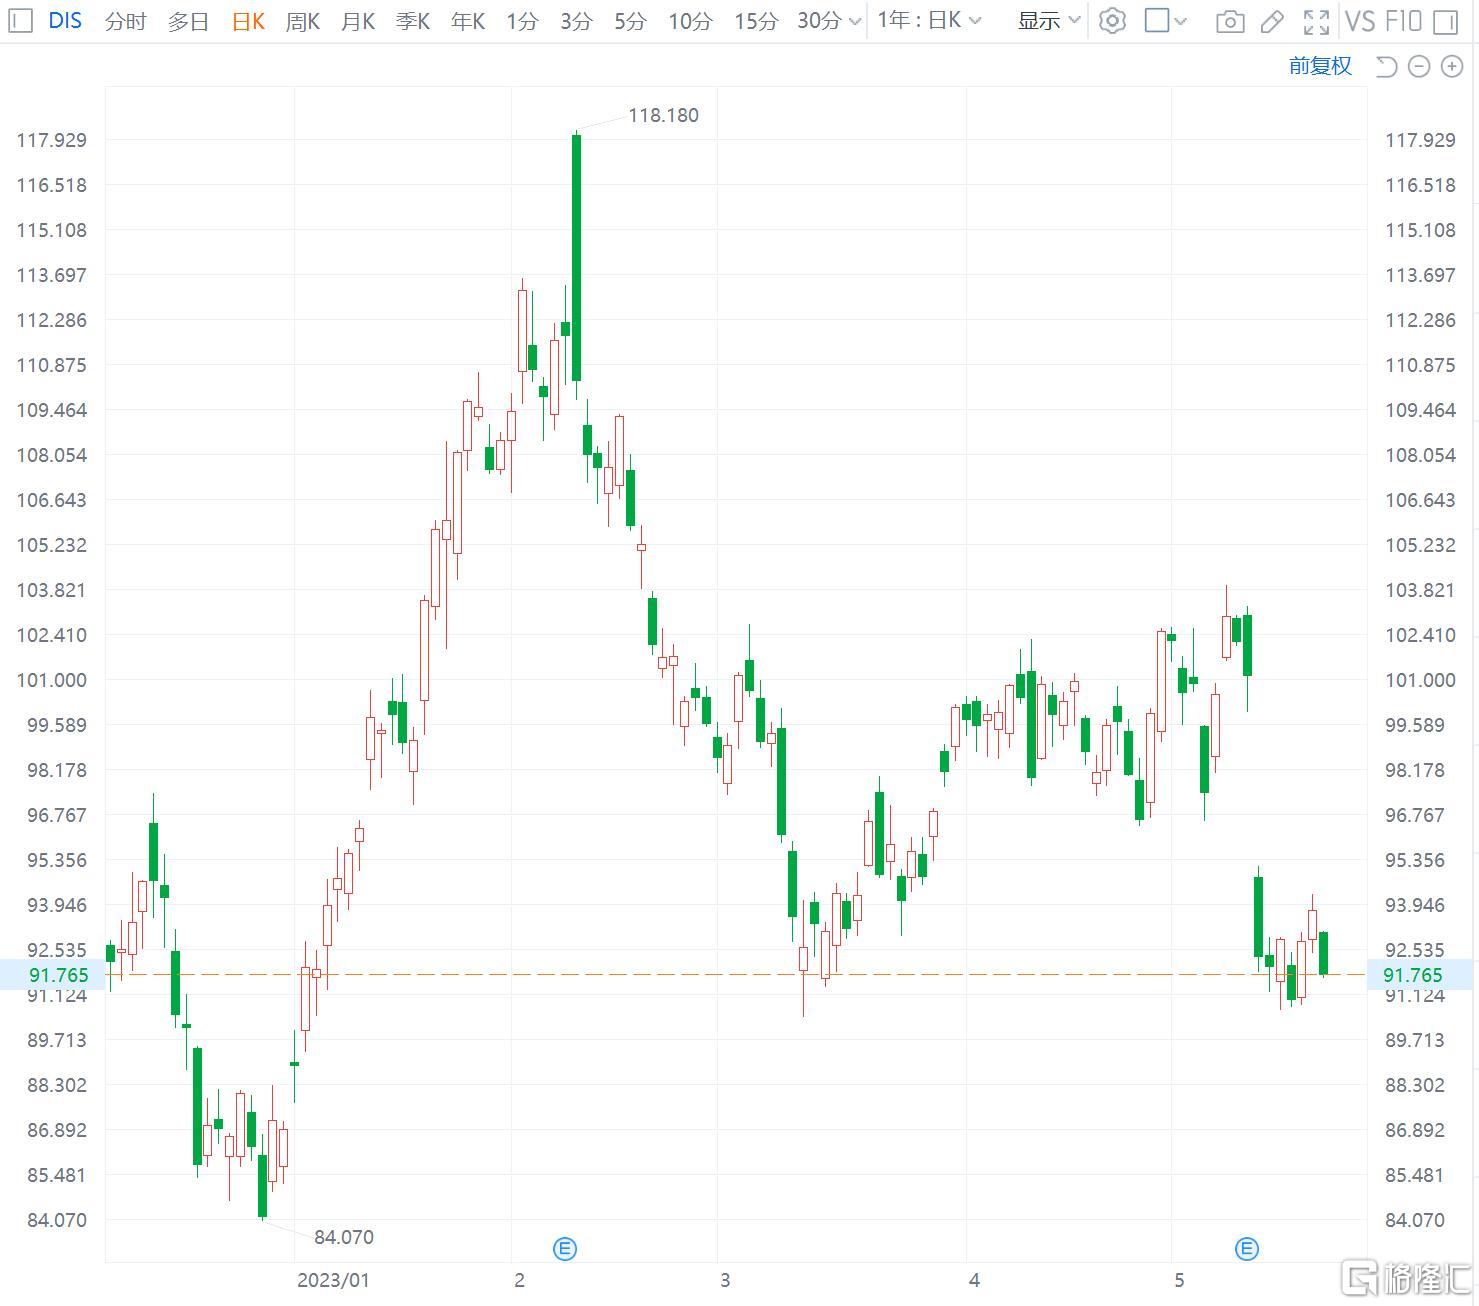Choose the 1分 interval
This screenshot has height=1306, width=1479.
click(x=522, y=21)
